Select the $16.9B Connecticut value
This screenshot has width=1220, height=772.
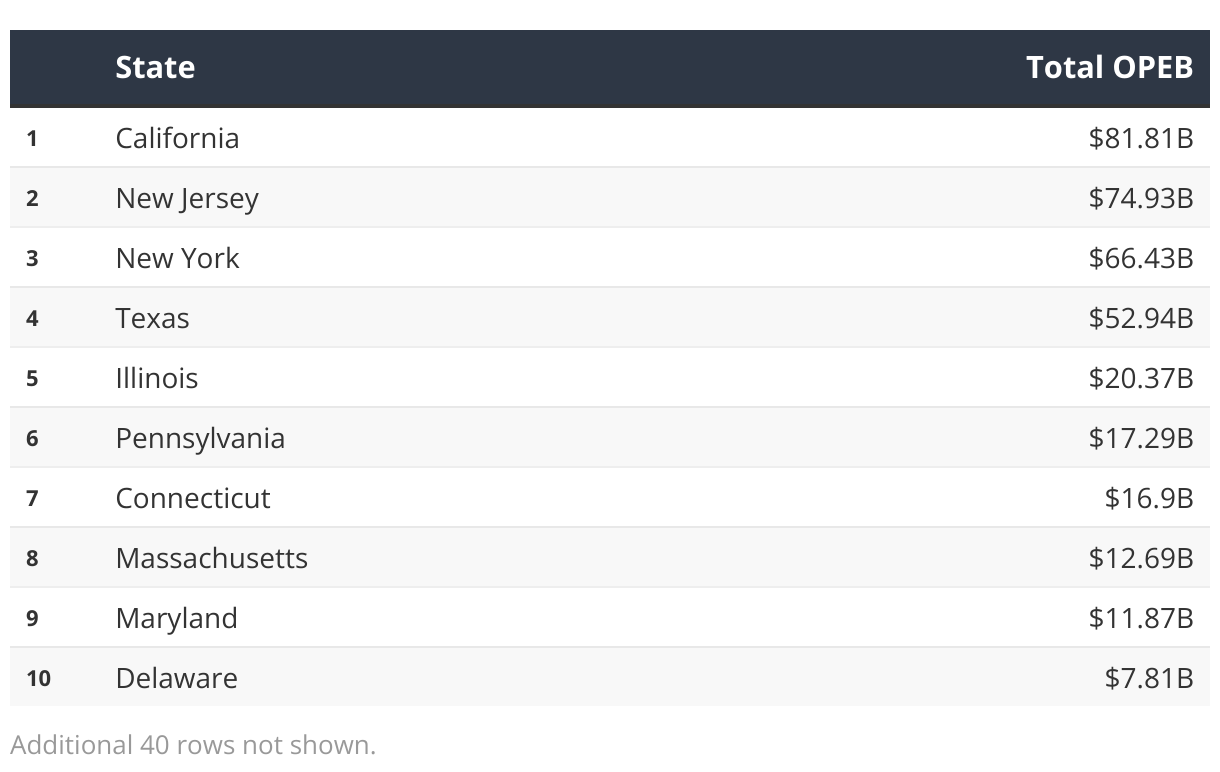[1149, 498]
